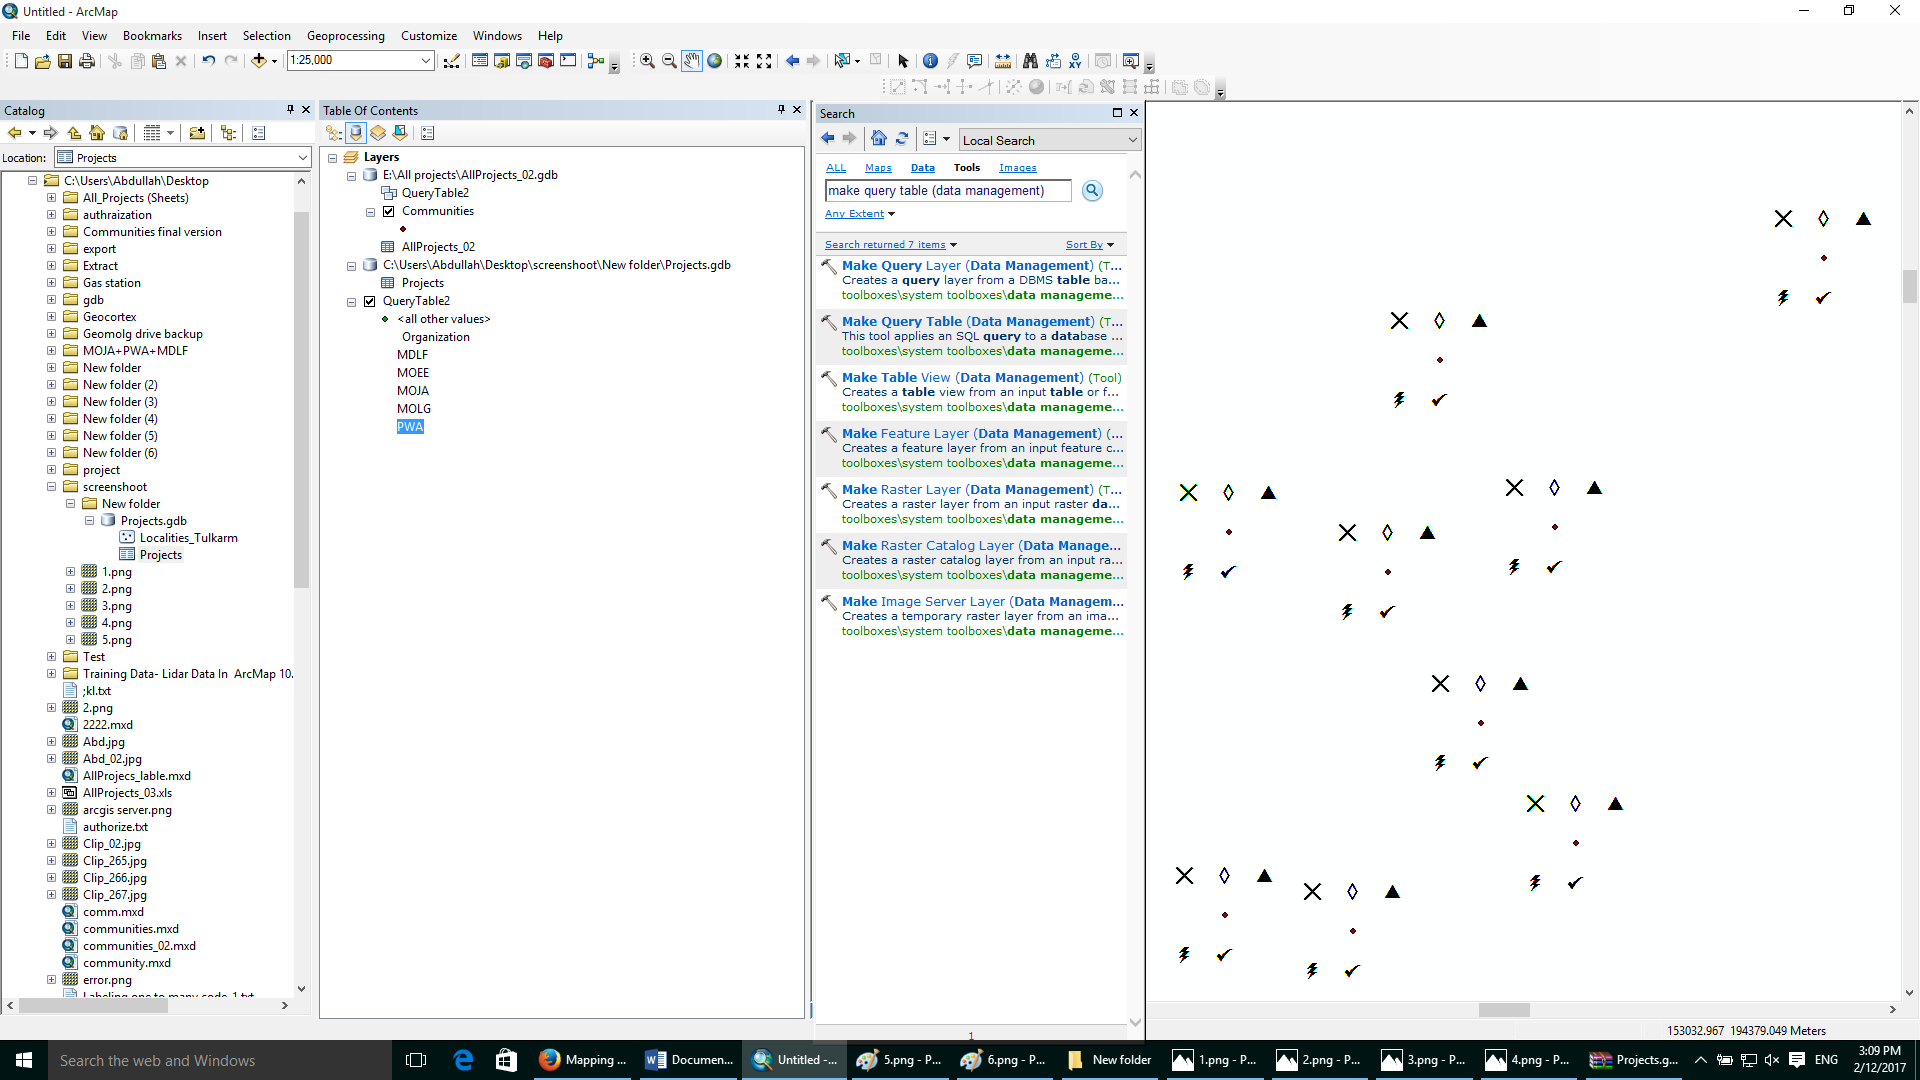Click Save icon in Standard toolbar
Viewport: 1920px width, 1080px height.
pos(65,61)
